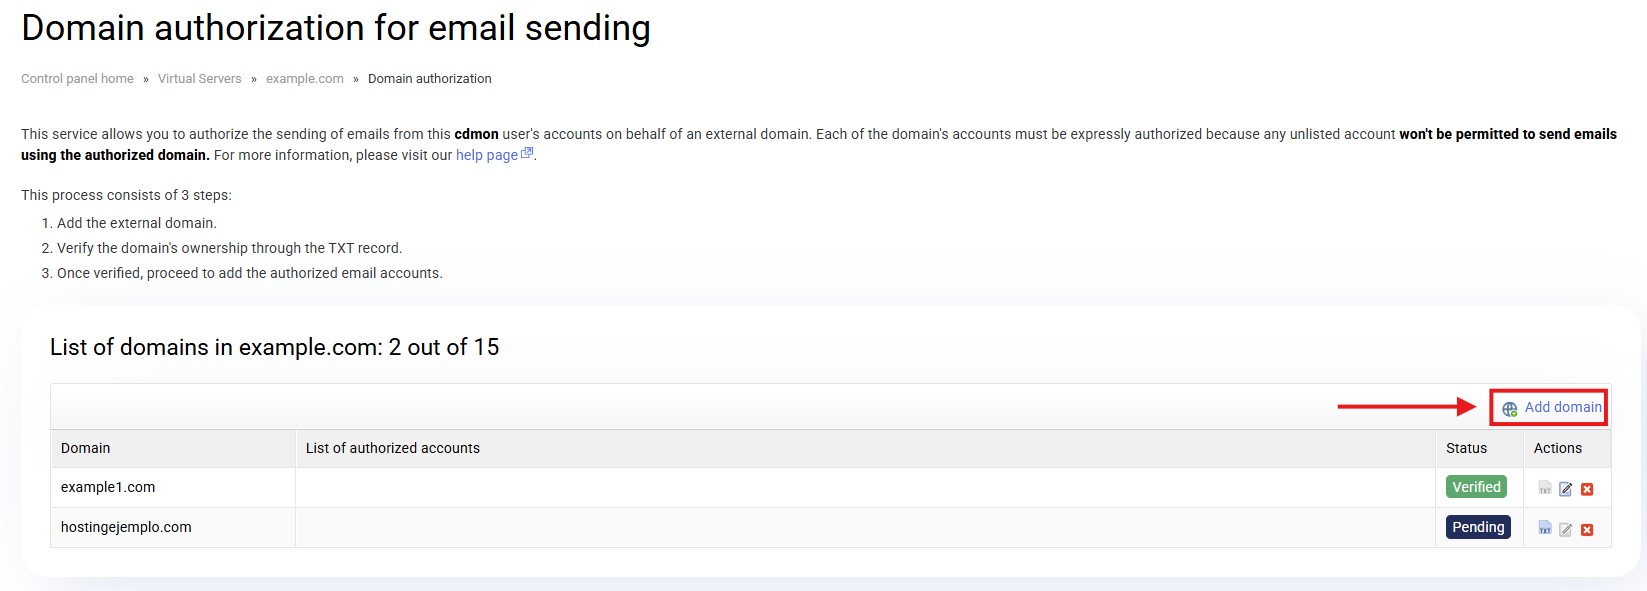Open example.com breadcrumb link

304,79
